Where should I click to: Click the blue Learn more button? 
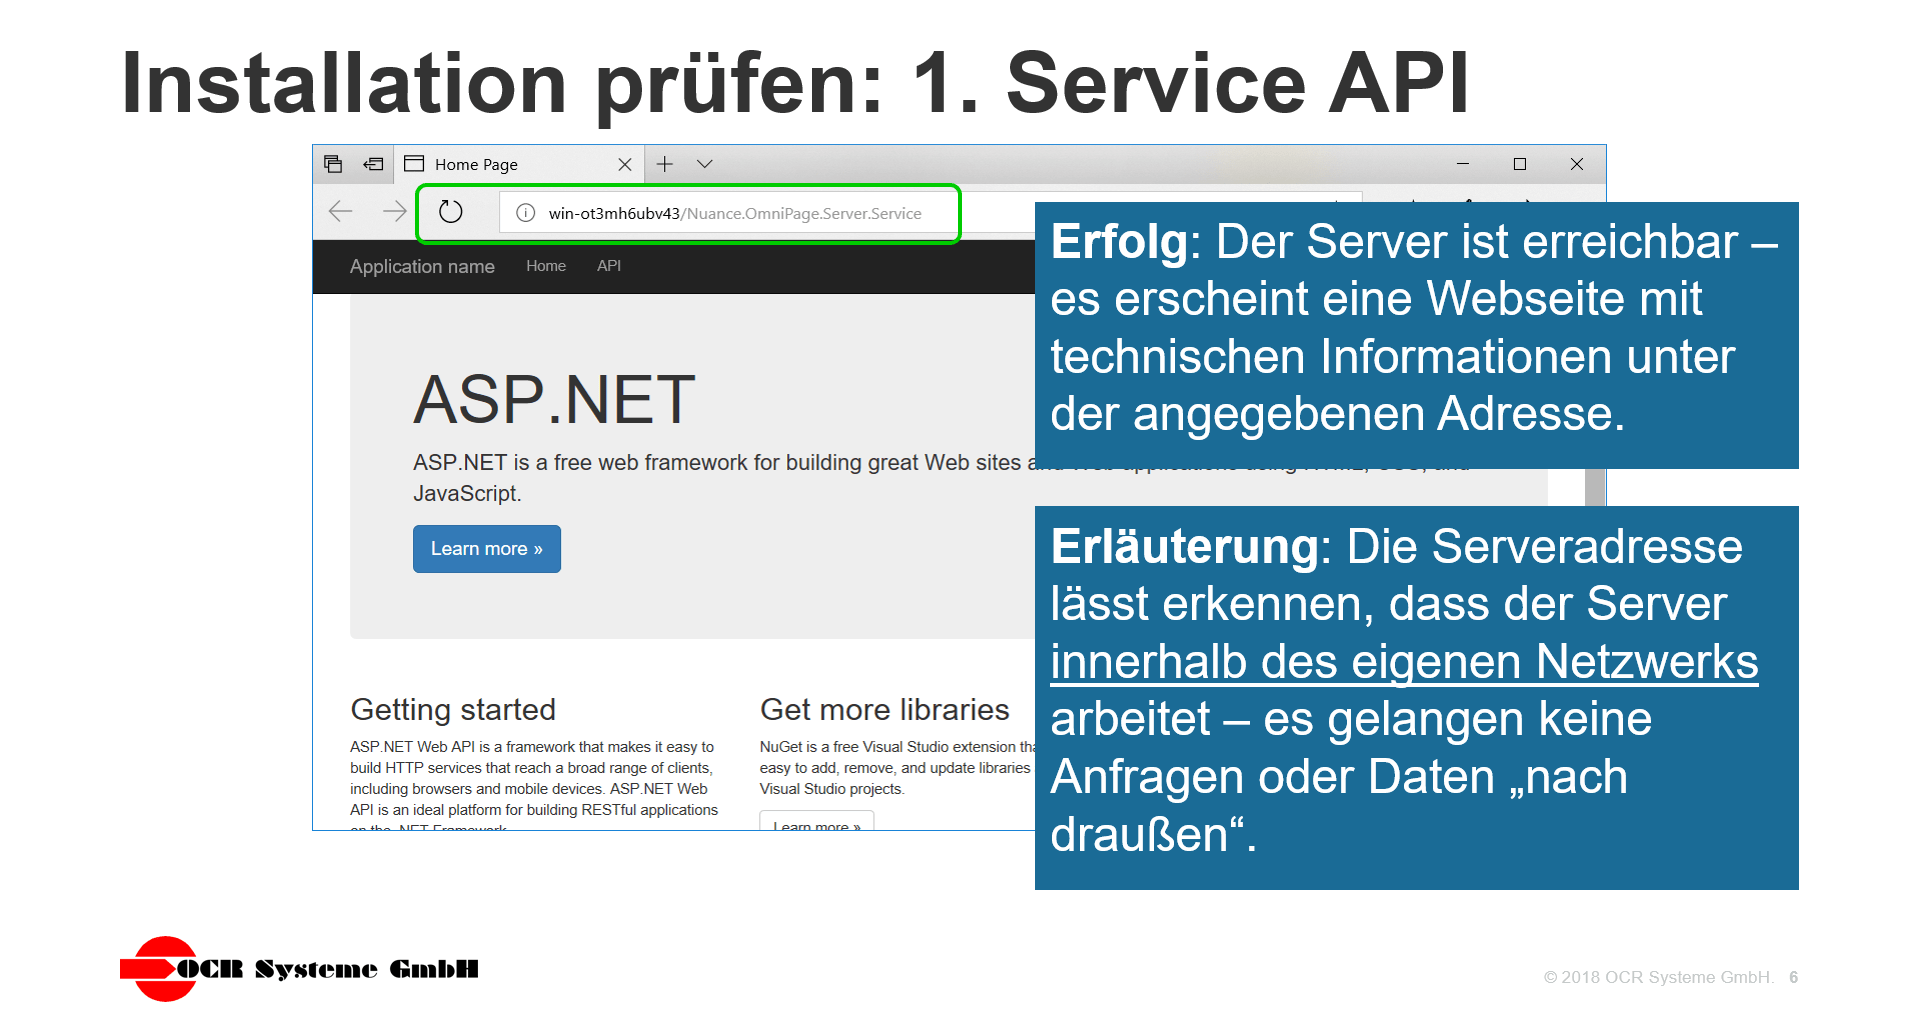(x=486, y=548)
